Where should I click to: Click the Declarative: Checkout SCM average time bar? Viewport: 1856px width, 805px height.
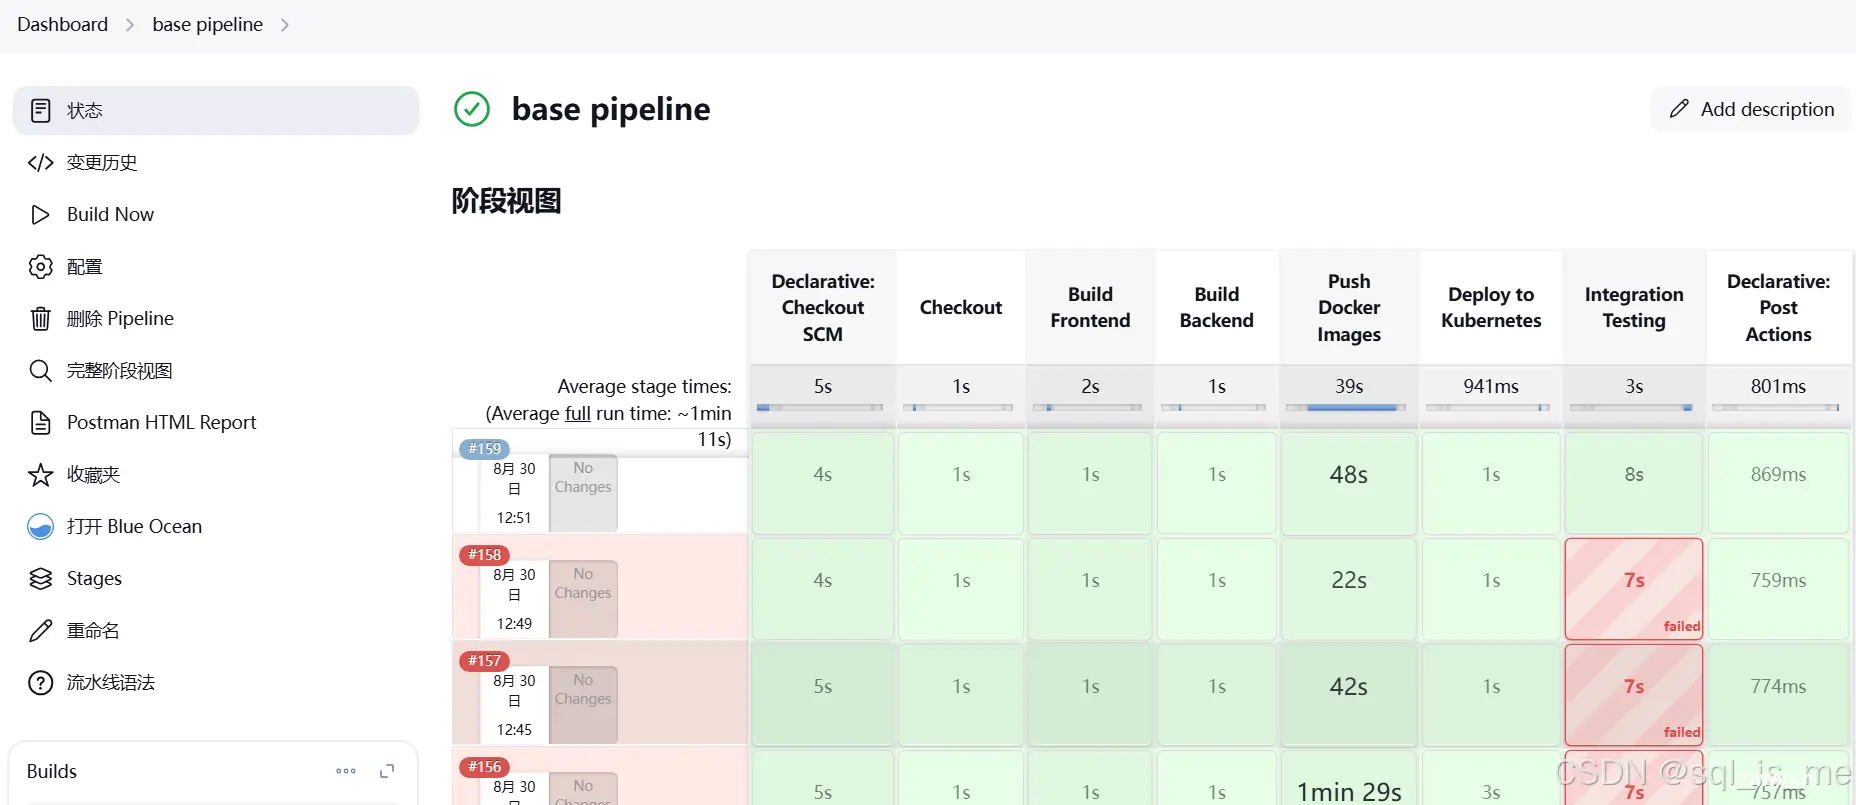point(820,408)
